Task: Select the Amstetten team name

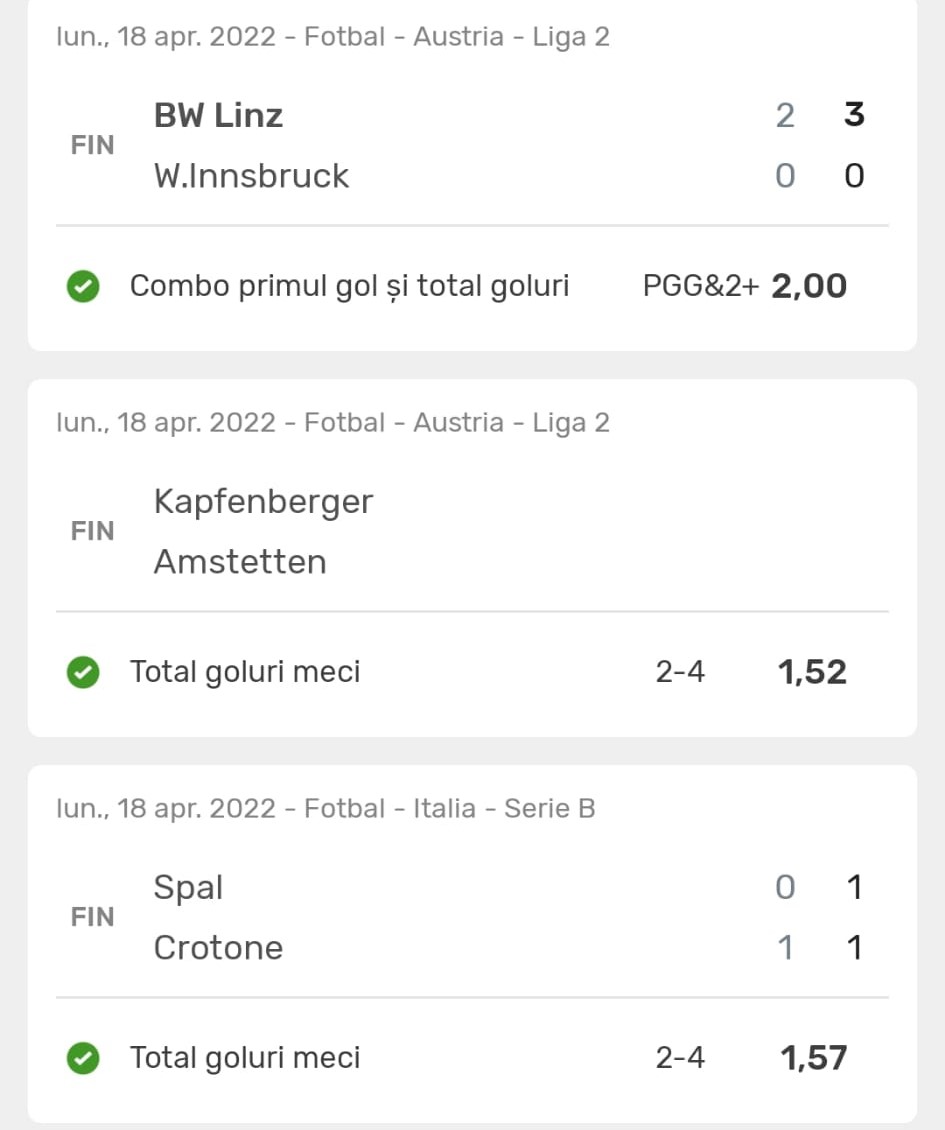Action: [x=240, y=562]
